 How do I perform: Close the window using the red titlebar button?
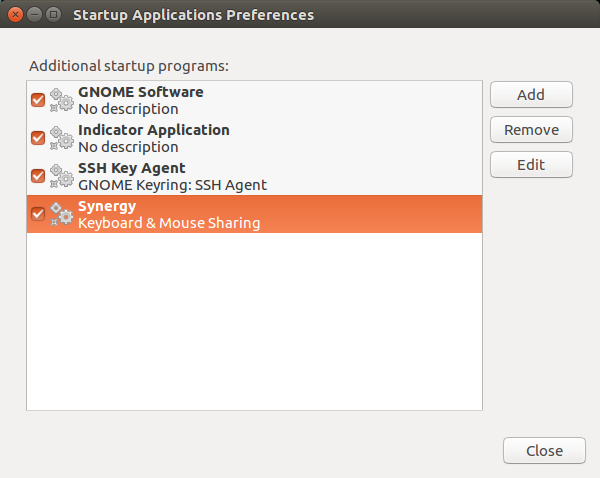(x=15, y=15)
